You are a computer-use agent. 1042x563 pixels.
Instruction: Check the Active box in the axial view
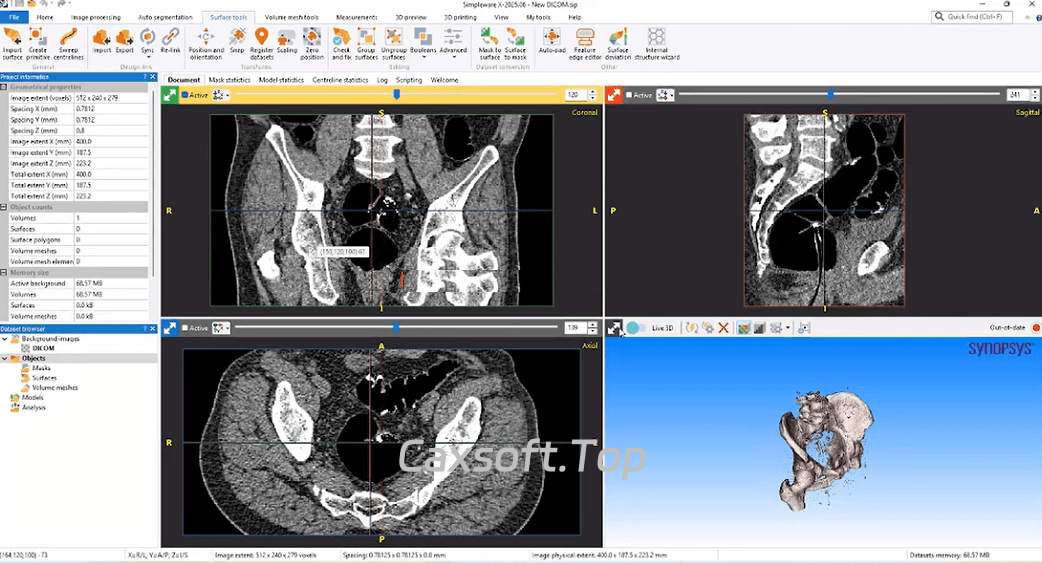pyautogui.click(x=186, y=328)
